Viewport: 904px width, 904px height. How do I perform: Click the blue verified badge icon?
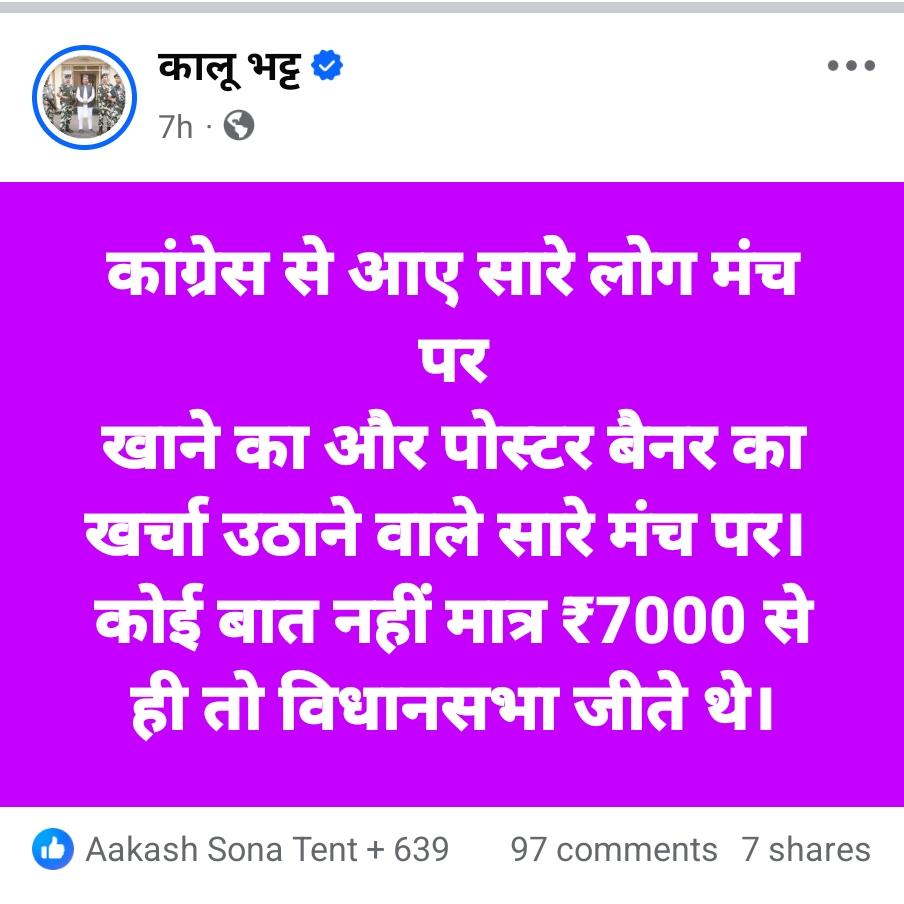click(x=327, y=65)
